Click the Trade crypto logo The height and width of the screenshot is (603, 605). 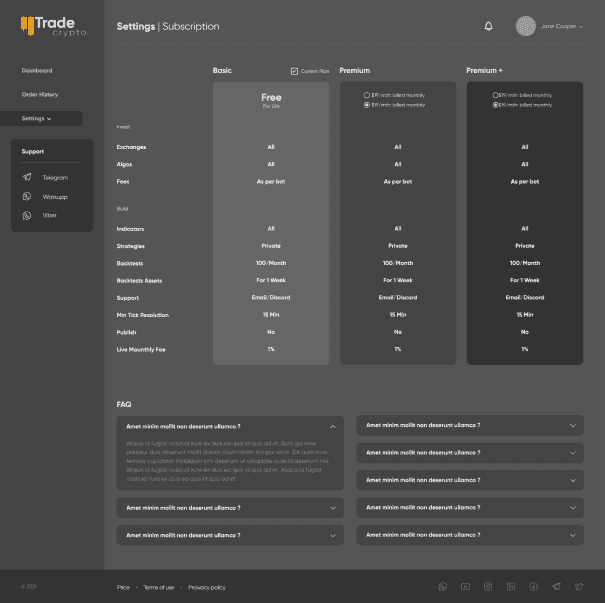[52, 26]
